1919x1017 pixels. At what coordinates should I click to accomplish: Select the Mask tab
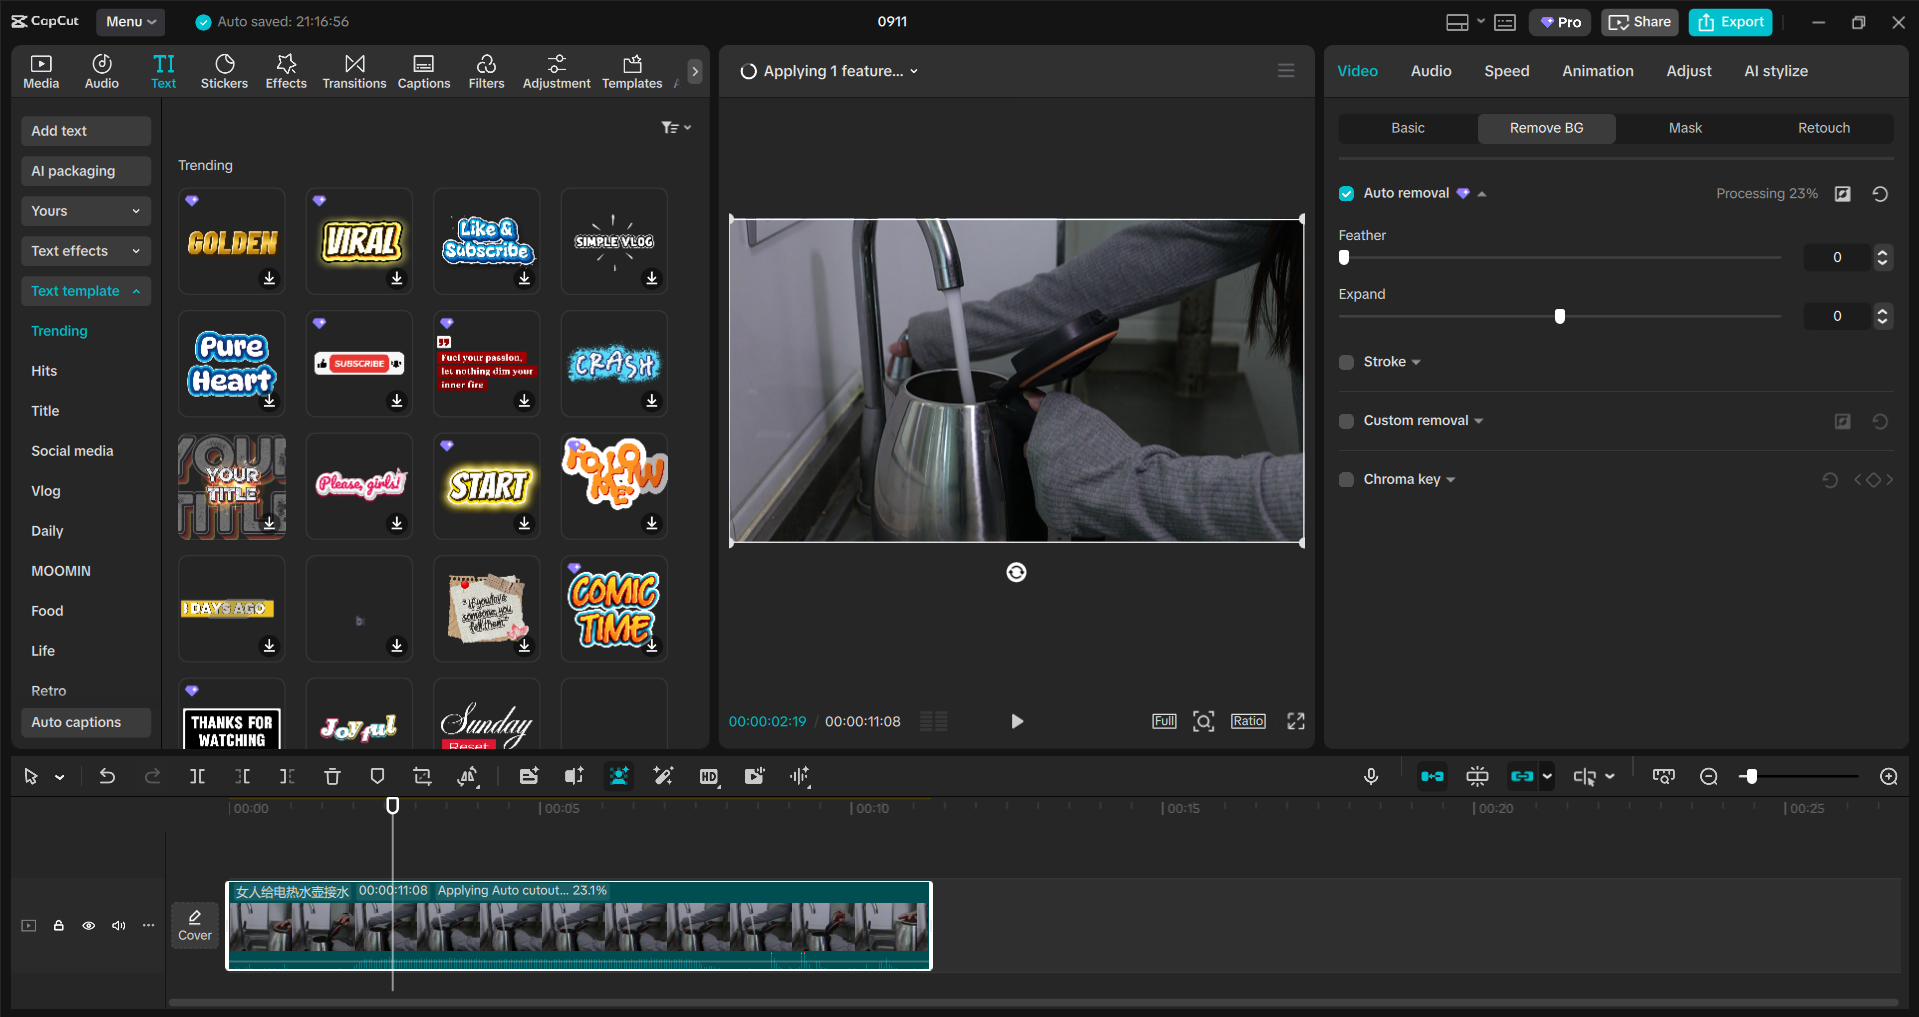tap(1685, 128)
